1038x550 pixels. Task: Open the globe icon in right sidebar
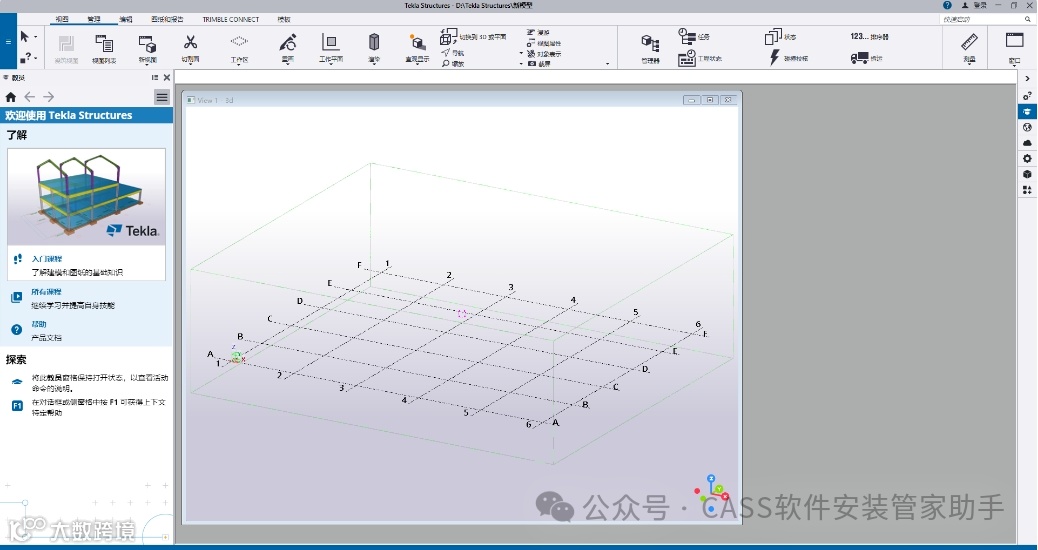pyautogui.click(x=1027, y=127)
